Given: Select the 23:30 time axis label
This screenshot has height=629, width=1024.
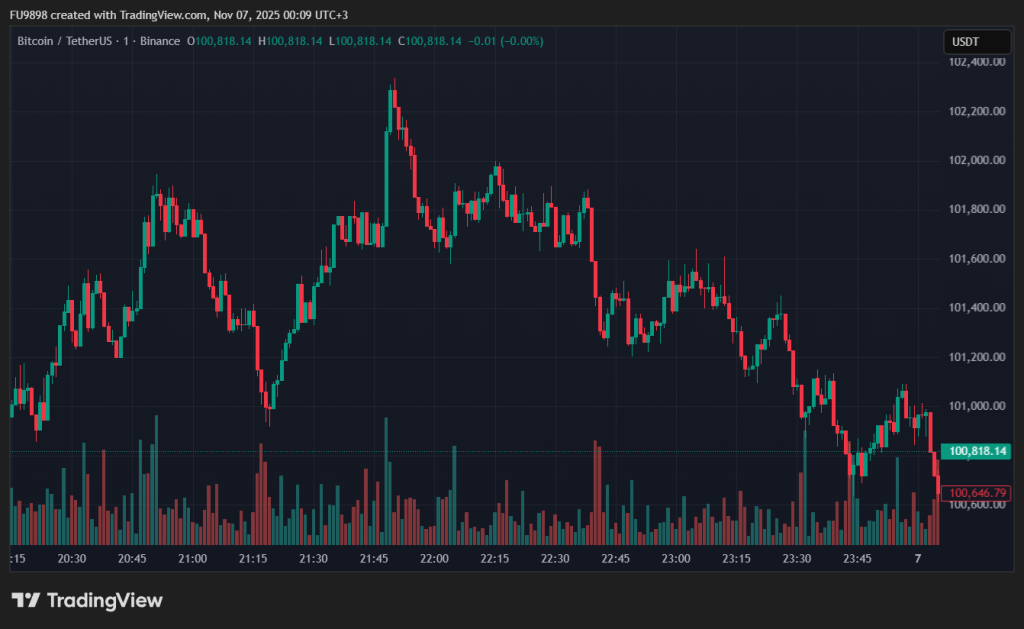Looking at the screenshot, I should pyautogui.click(x=797, y=558).
